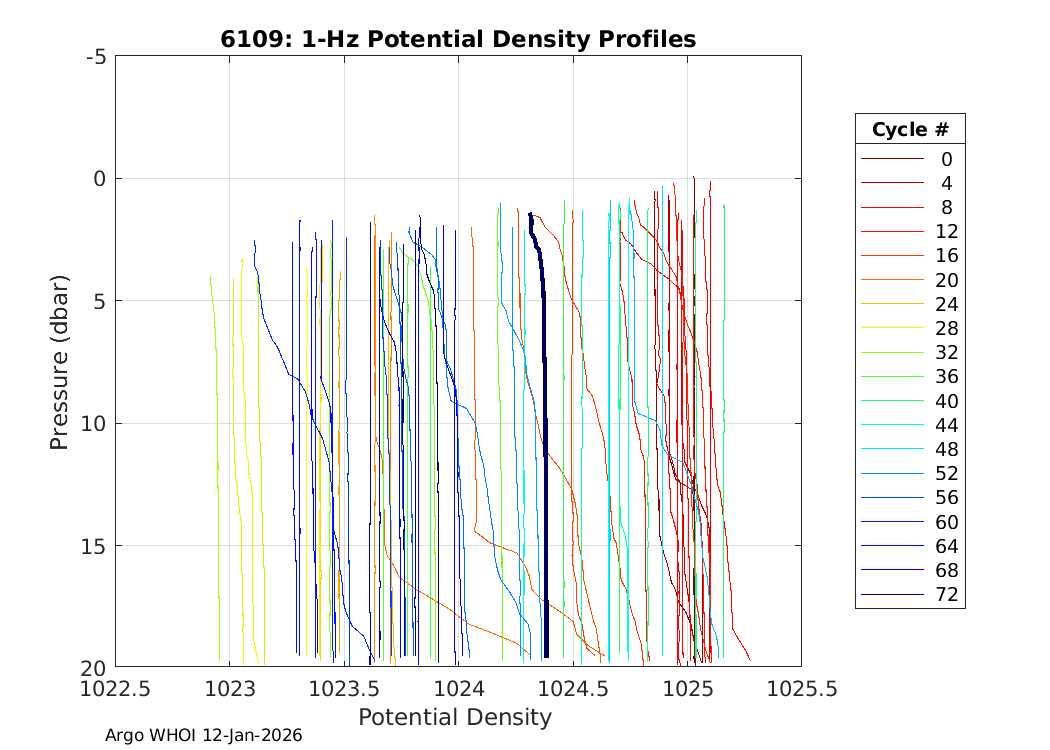Click the x-axis tick label 1024
1050x750 pixels.
[458, 689]
